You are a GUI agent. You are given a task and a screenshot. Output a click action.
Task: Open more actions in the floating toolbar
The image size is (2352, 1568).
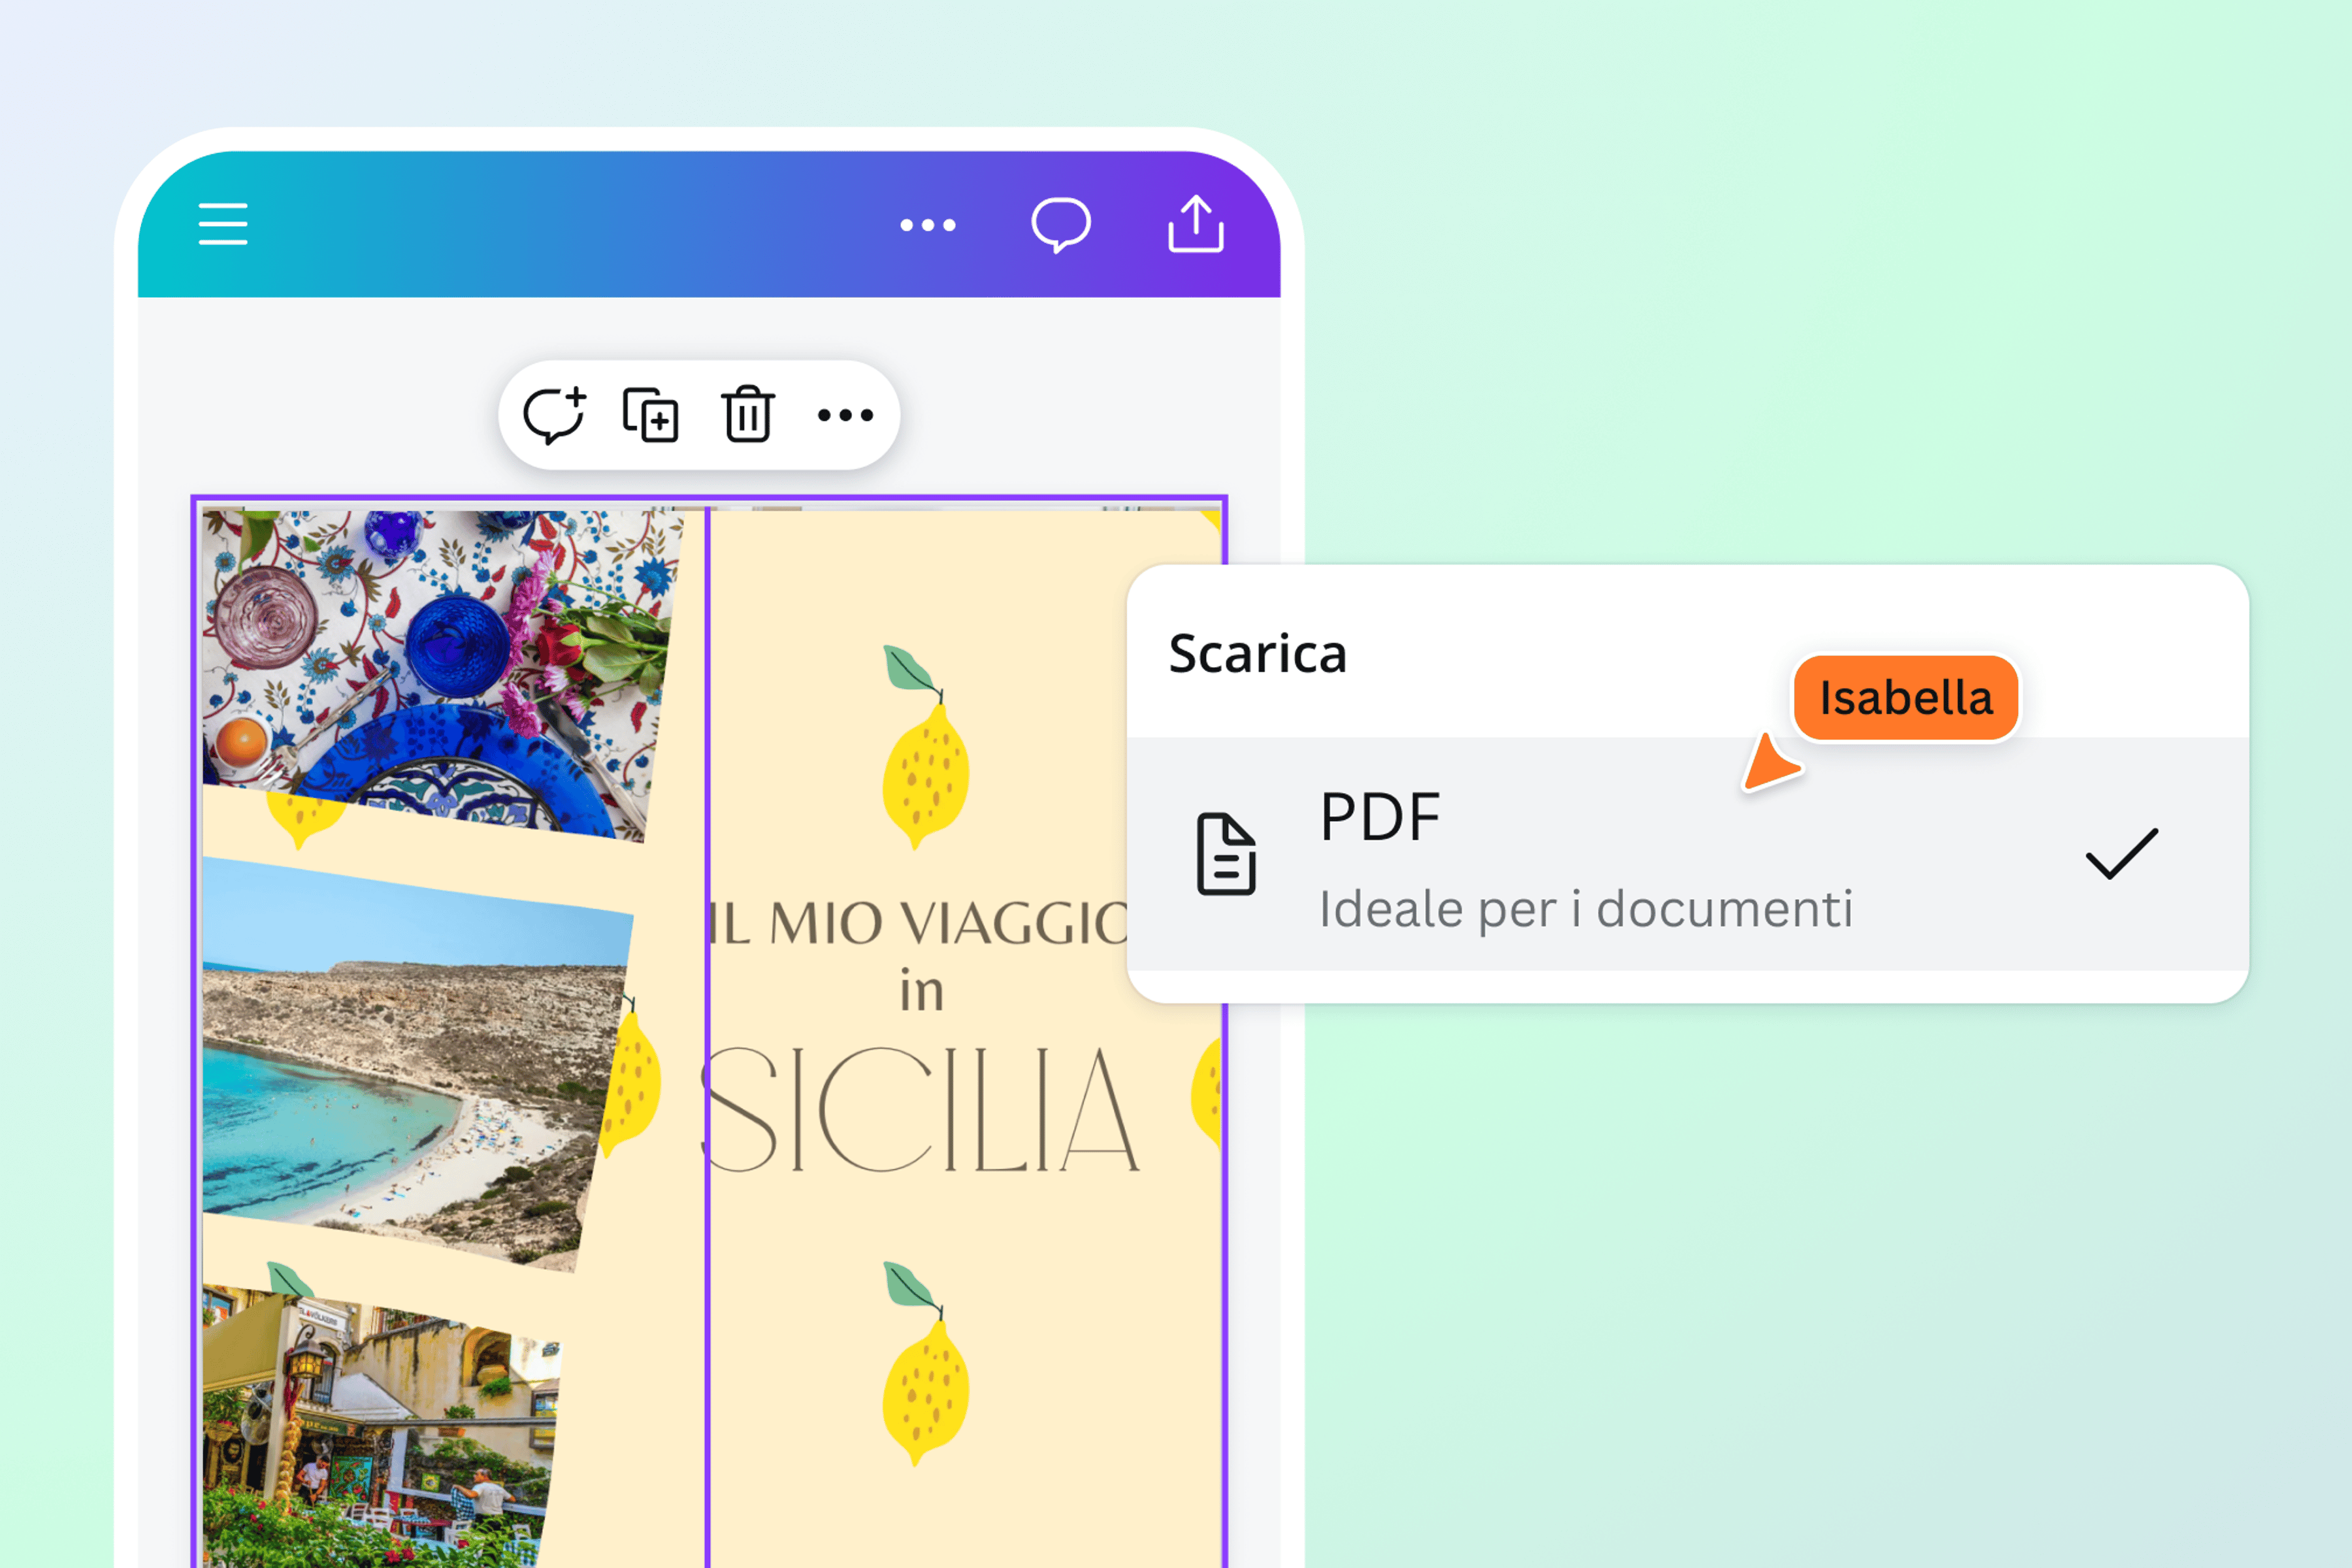coord(845,415)
